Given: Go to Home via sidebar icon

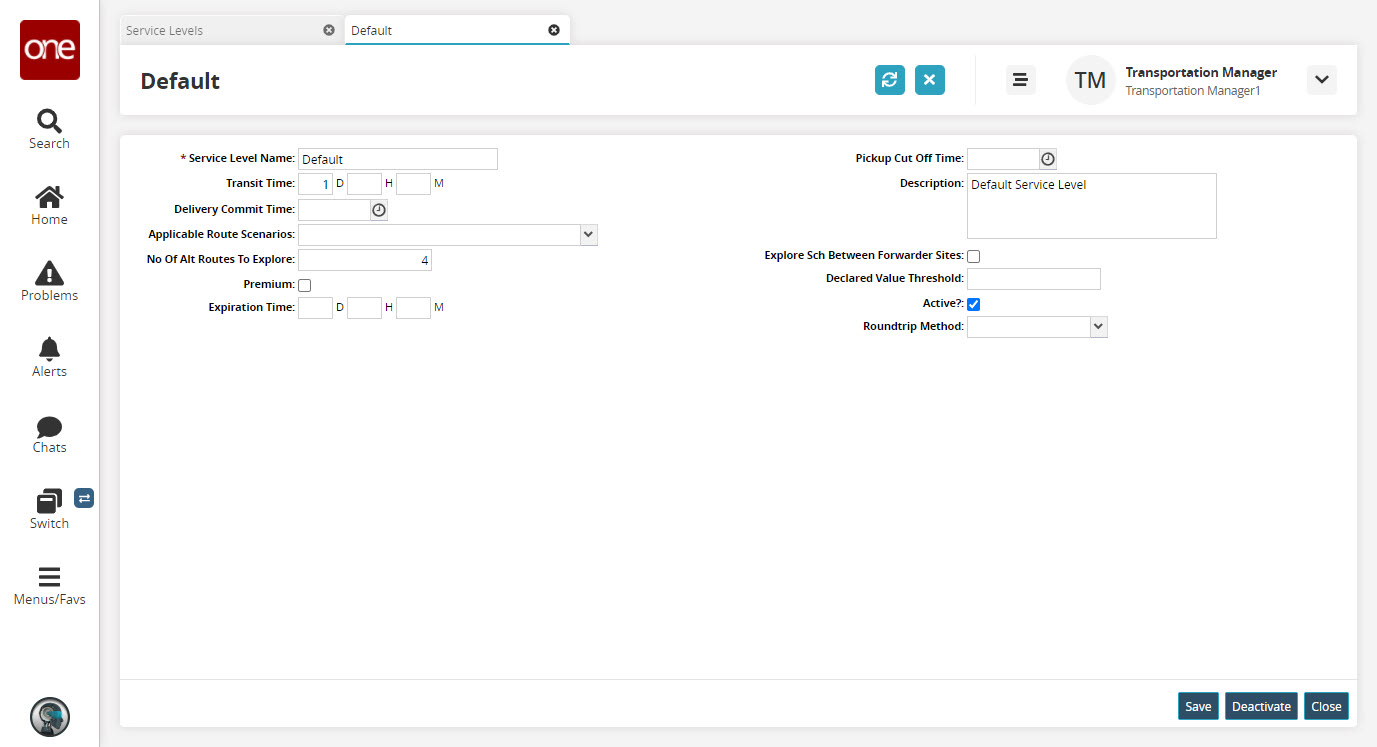Looking at the screenshot, I should click(49, 198).
